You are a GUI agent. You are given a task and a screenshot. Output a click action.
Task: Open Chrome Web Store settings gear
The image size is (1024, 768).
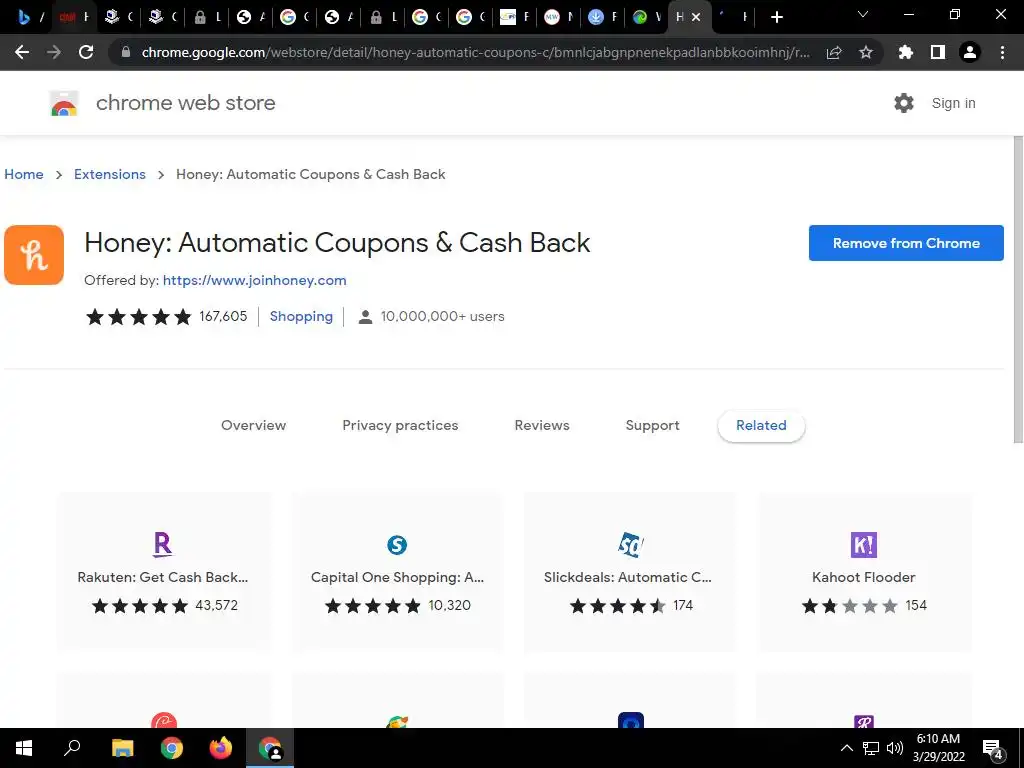click(904, 103)
